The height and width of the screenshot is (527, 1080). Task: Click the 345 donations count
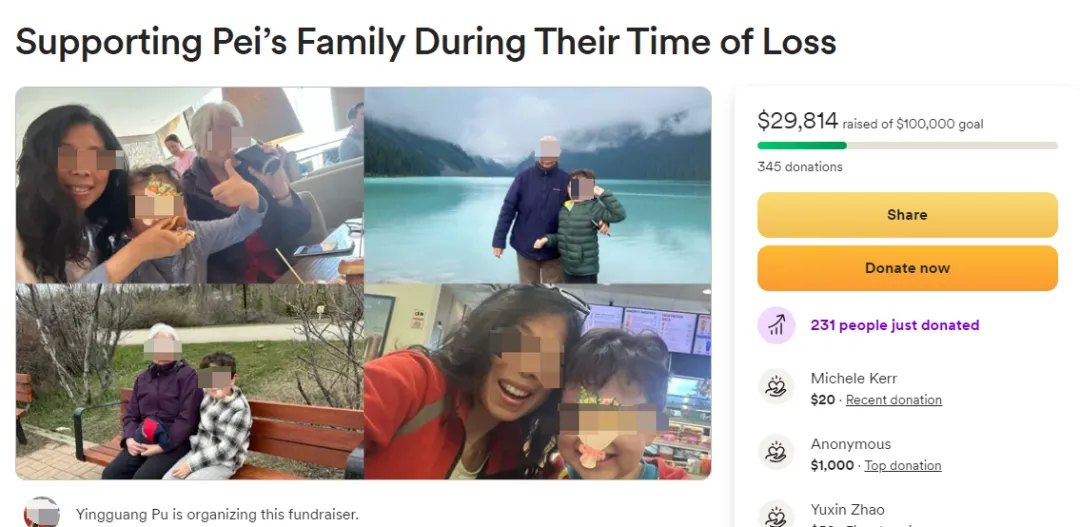point(800,167)
